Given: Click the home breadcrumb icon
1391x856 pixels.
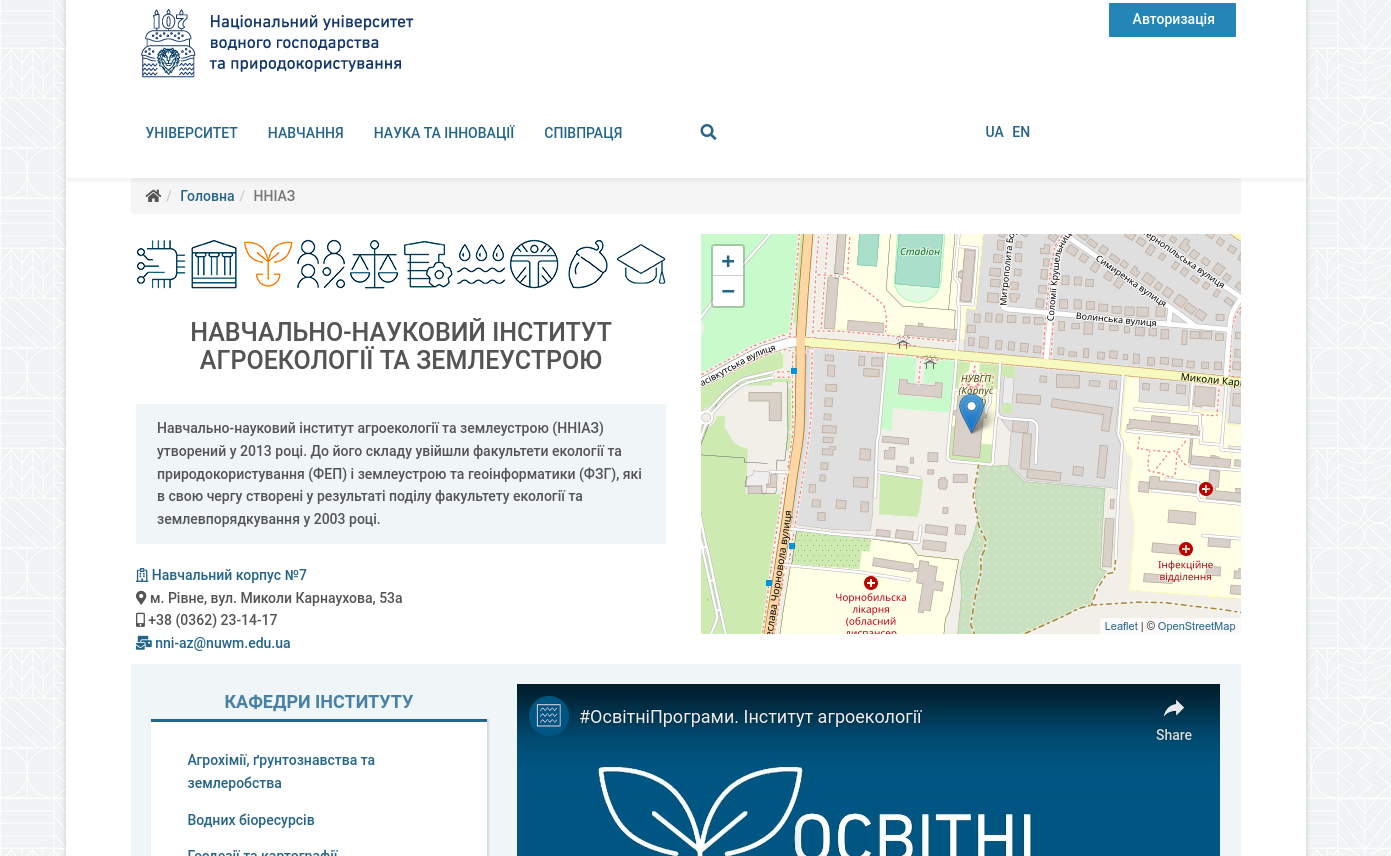Looking at the screenshot, I should 153,195.
